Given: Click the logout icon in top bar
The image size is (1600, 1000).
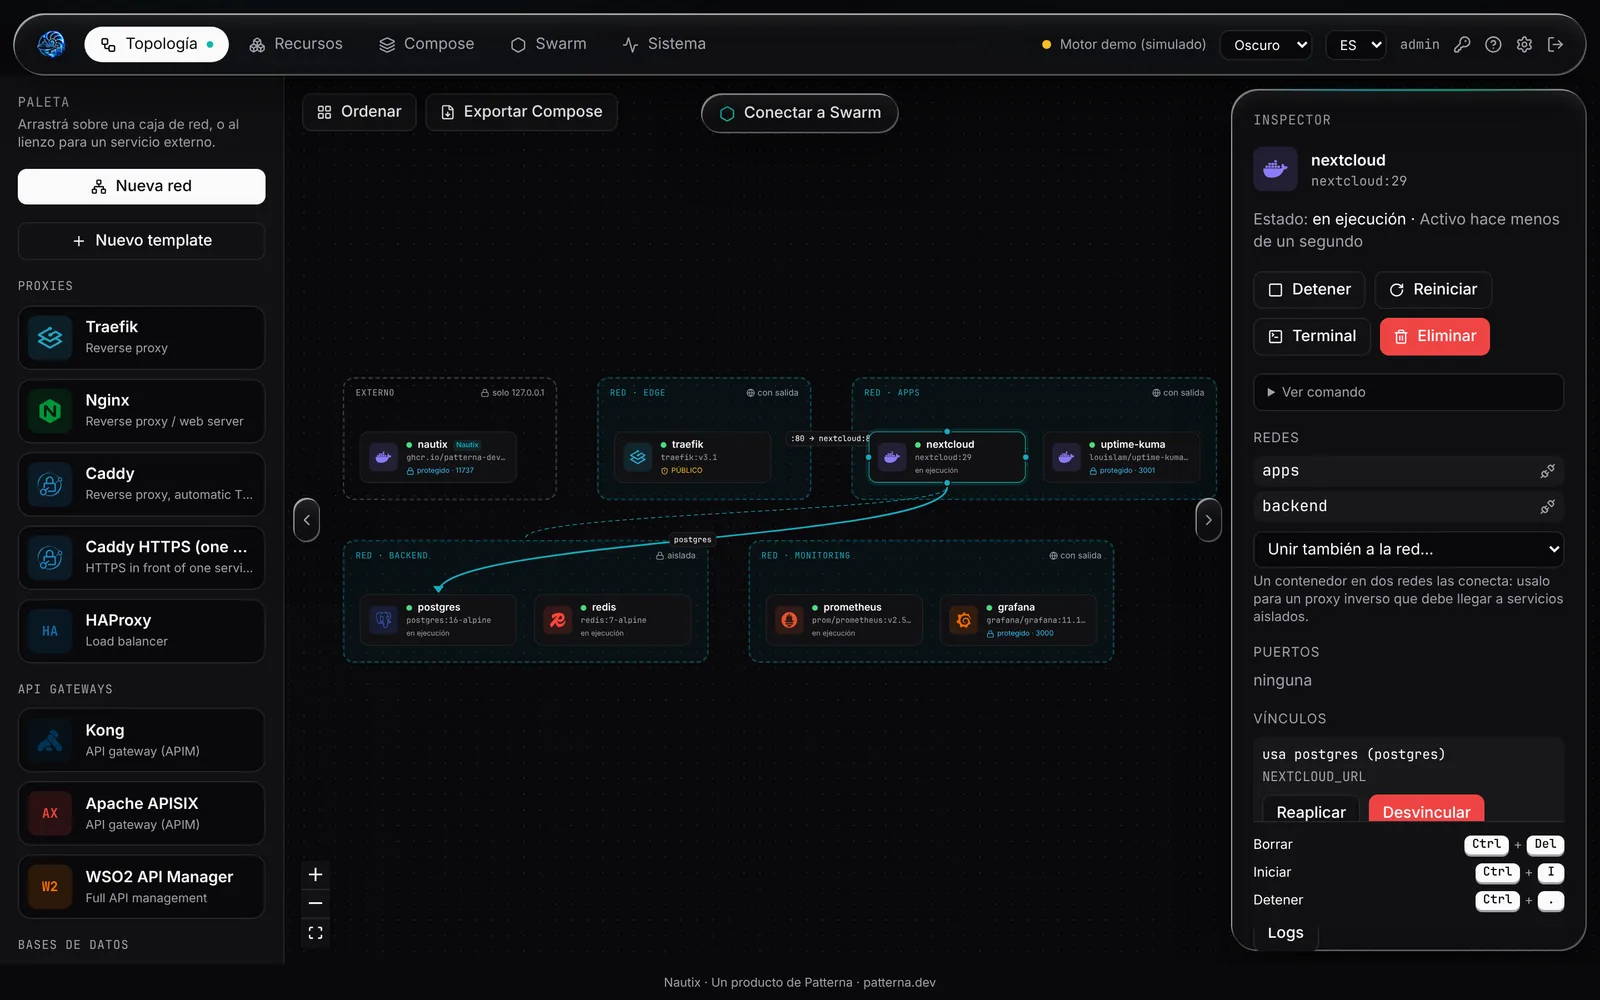Looking at the screenshot, I should [1555, 44].
